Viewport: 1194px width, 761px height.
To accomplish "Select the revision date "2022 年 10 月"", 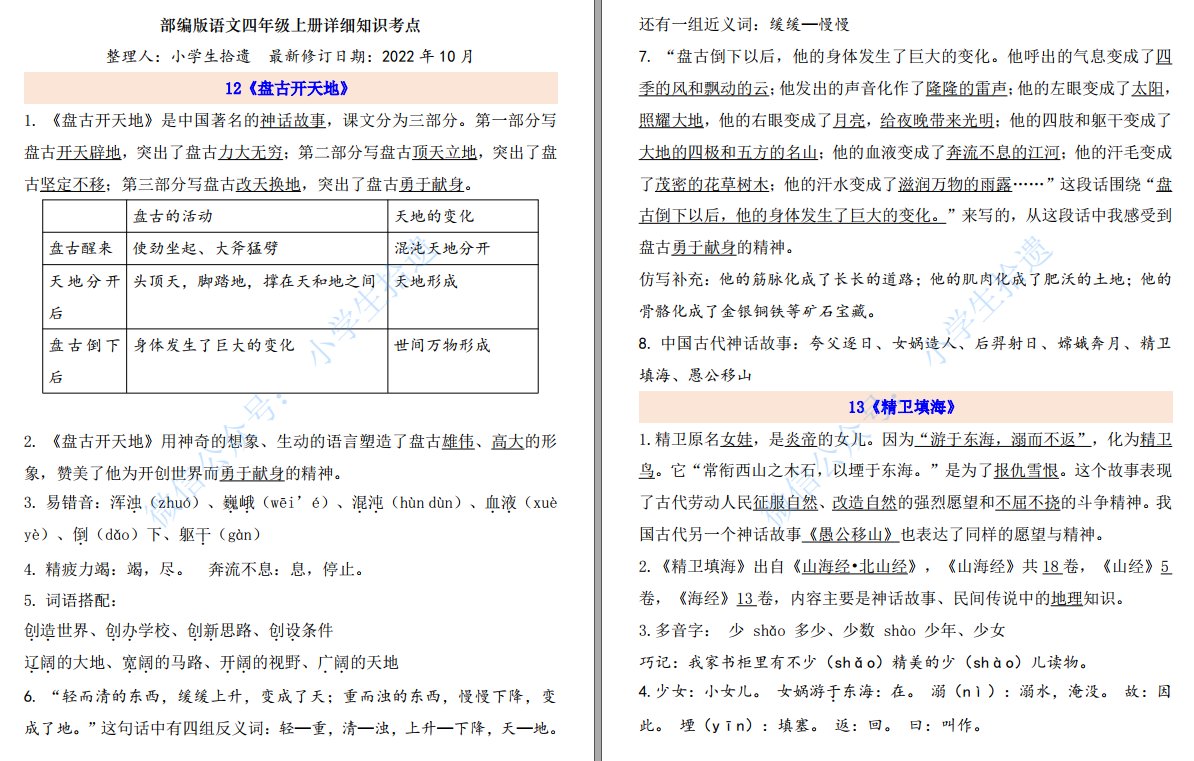I will click(427, 56).
